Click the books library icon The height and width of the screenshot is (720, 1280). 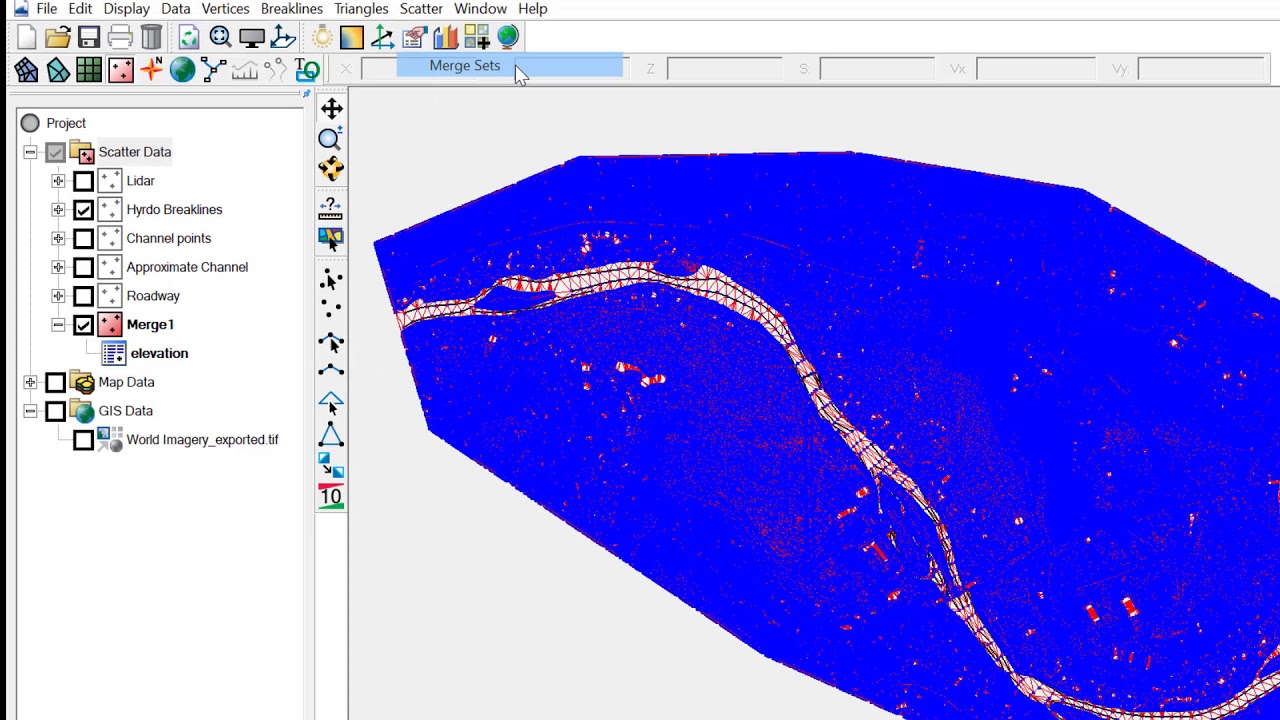[445, 38]
